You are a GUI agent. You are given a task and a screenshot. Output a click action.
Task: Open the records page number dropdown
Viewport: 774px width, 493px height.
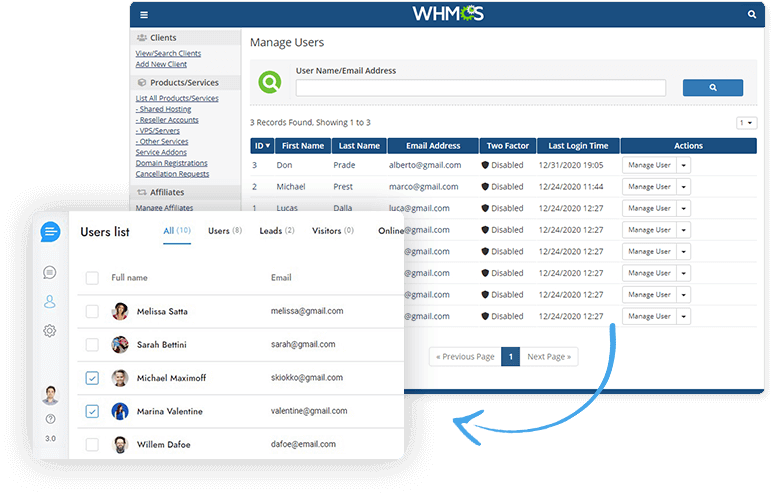pos(746,122)
